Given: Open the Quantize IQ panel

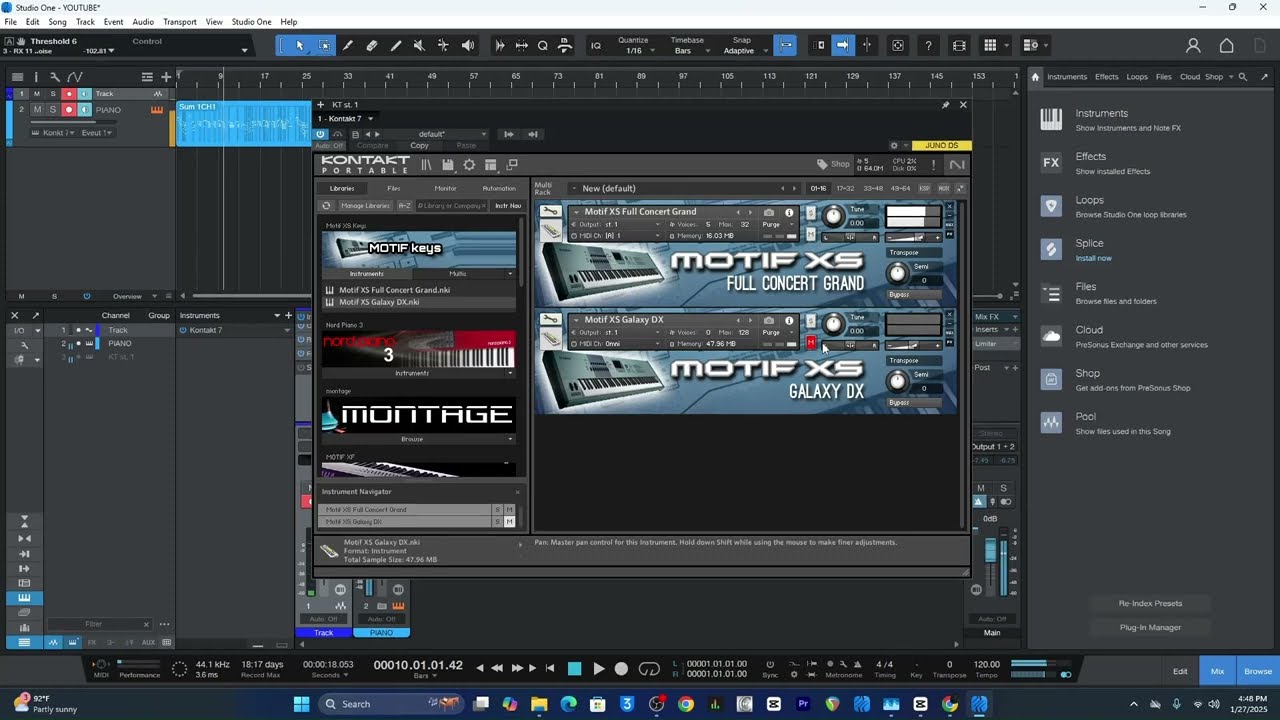Looking at the screenshot, I should [x=596, y=46].
